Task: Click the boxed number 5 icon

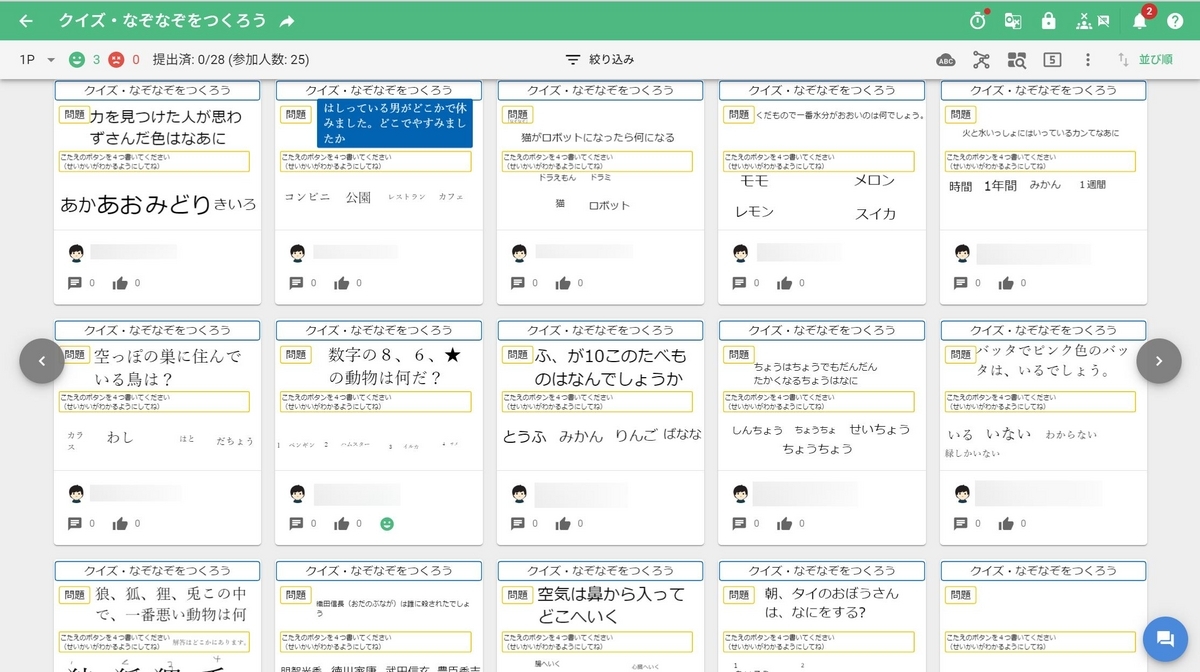Action: [x=1052, y=60]
